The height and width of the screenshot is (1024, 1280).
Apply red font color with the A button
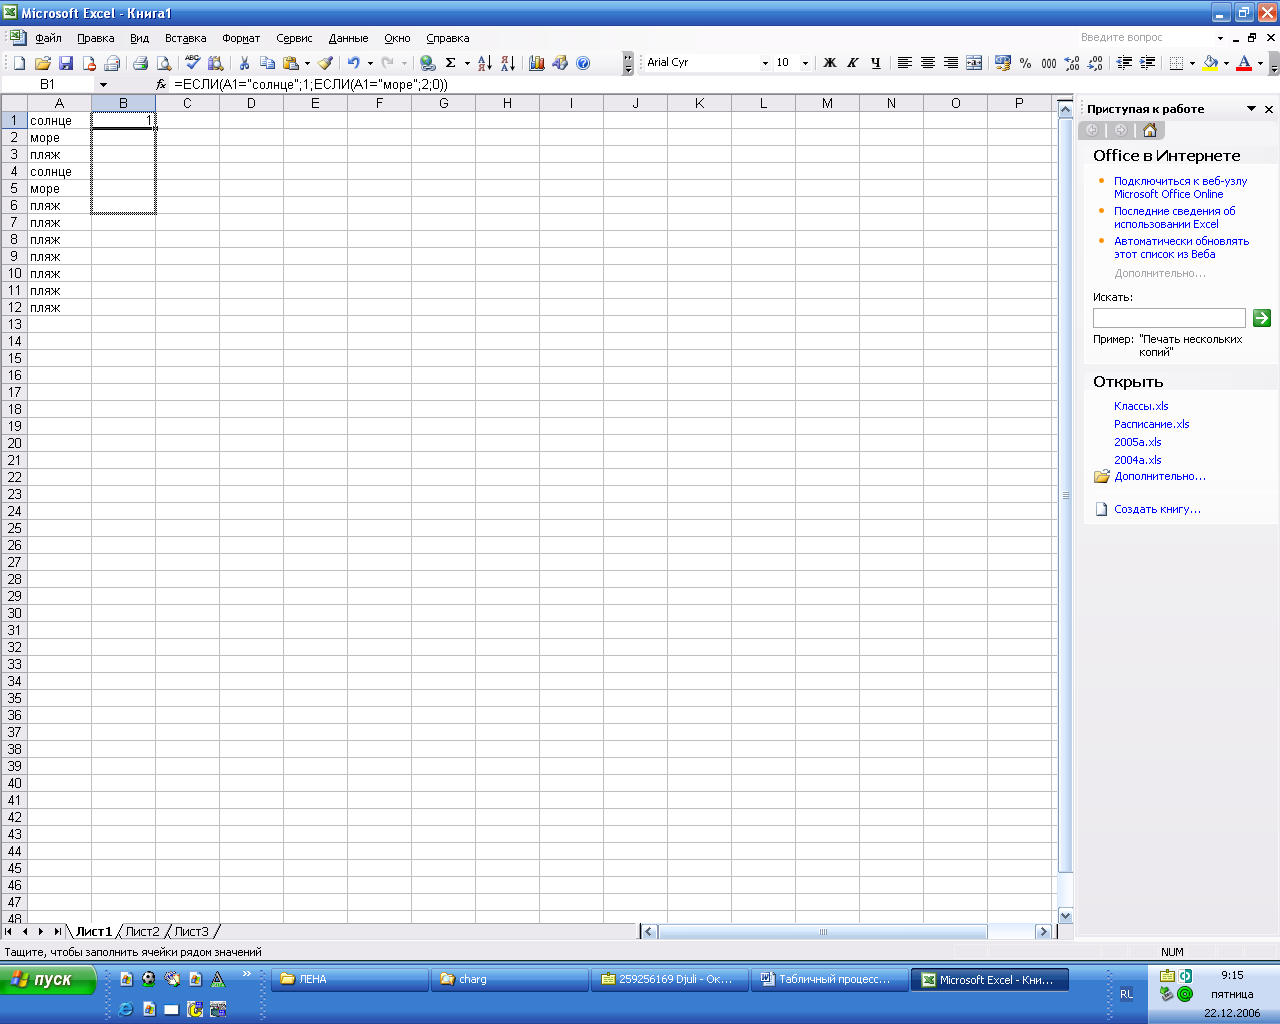pyautogui.click(x=1244, y=63)
